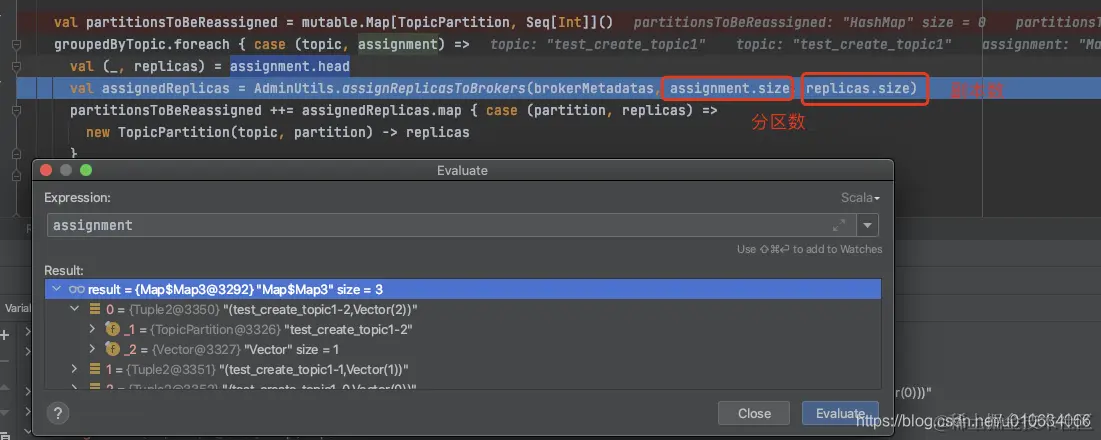Click the field icon of _2 row
Screen dimensions: 1101x440
tap(112, 349)
